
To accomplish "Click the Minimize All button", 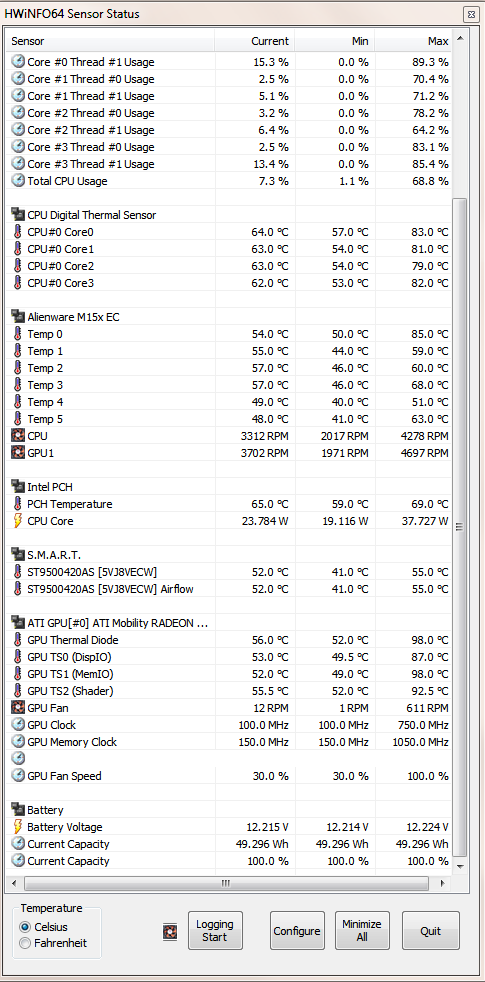I will coord(362,931).
